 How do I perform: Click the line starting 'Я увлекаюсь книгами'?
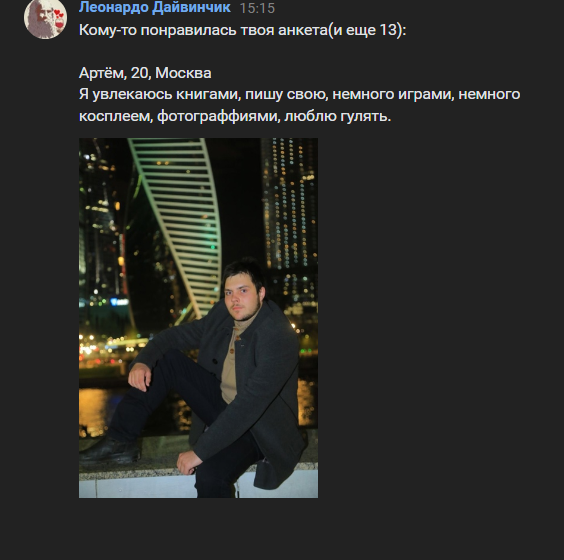[x=299, y=94]
